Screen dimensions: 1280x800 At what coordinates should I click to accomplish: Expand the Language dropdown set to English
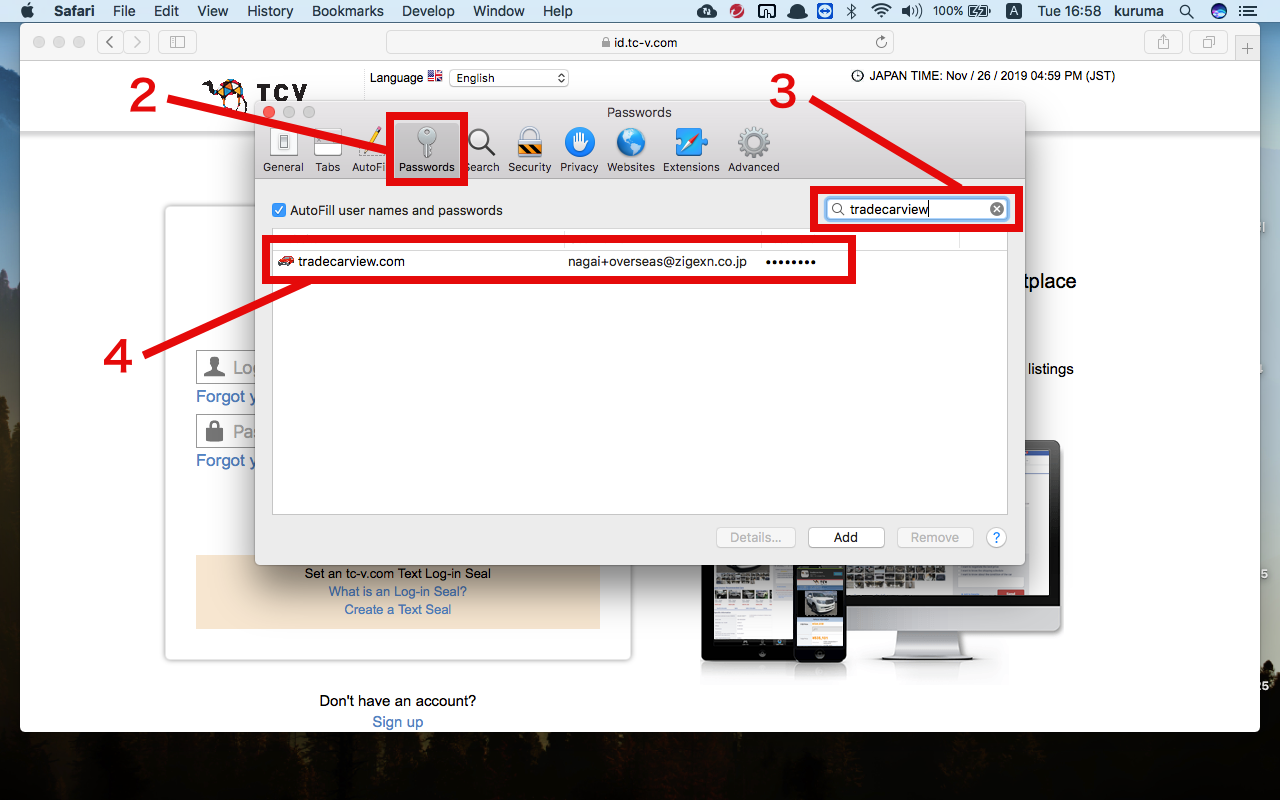pyautogui.click(x=509, y=78)
